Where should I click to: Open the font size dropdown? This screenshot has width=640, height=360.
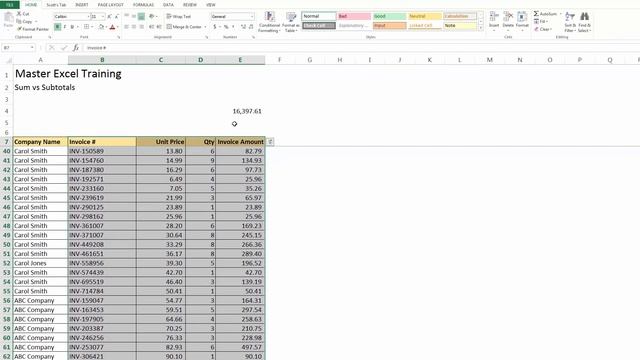coord(102,16)
